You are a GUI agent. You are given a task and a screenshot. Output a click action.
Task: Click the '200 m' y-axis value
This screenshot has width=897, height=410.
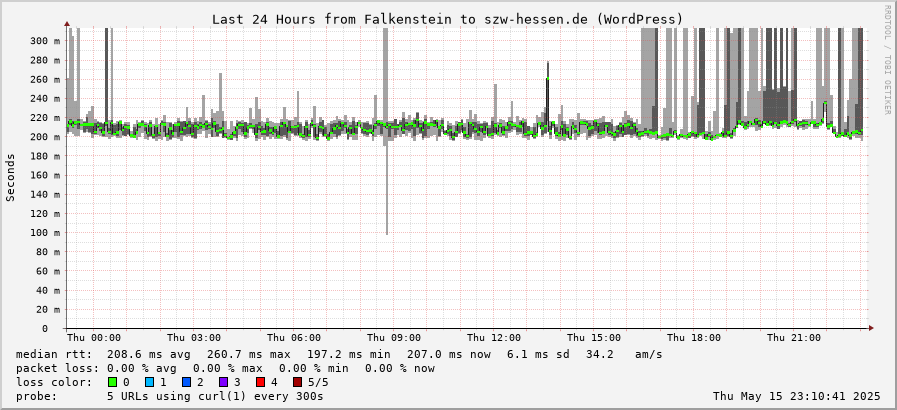coord(45,137)
